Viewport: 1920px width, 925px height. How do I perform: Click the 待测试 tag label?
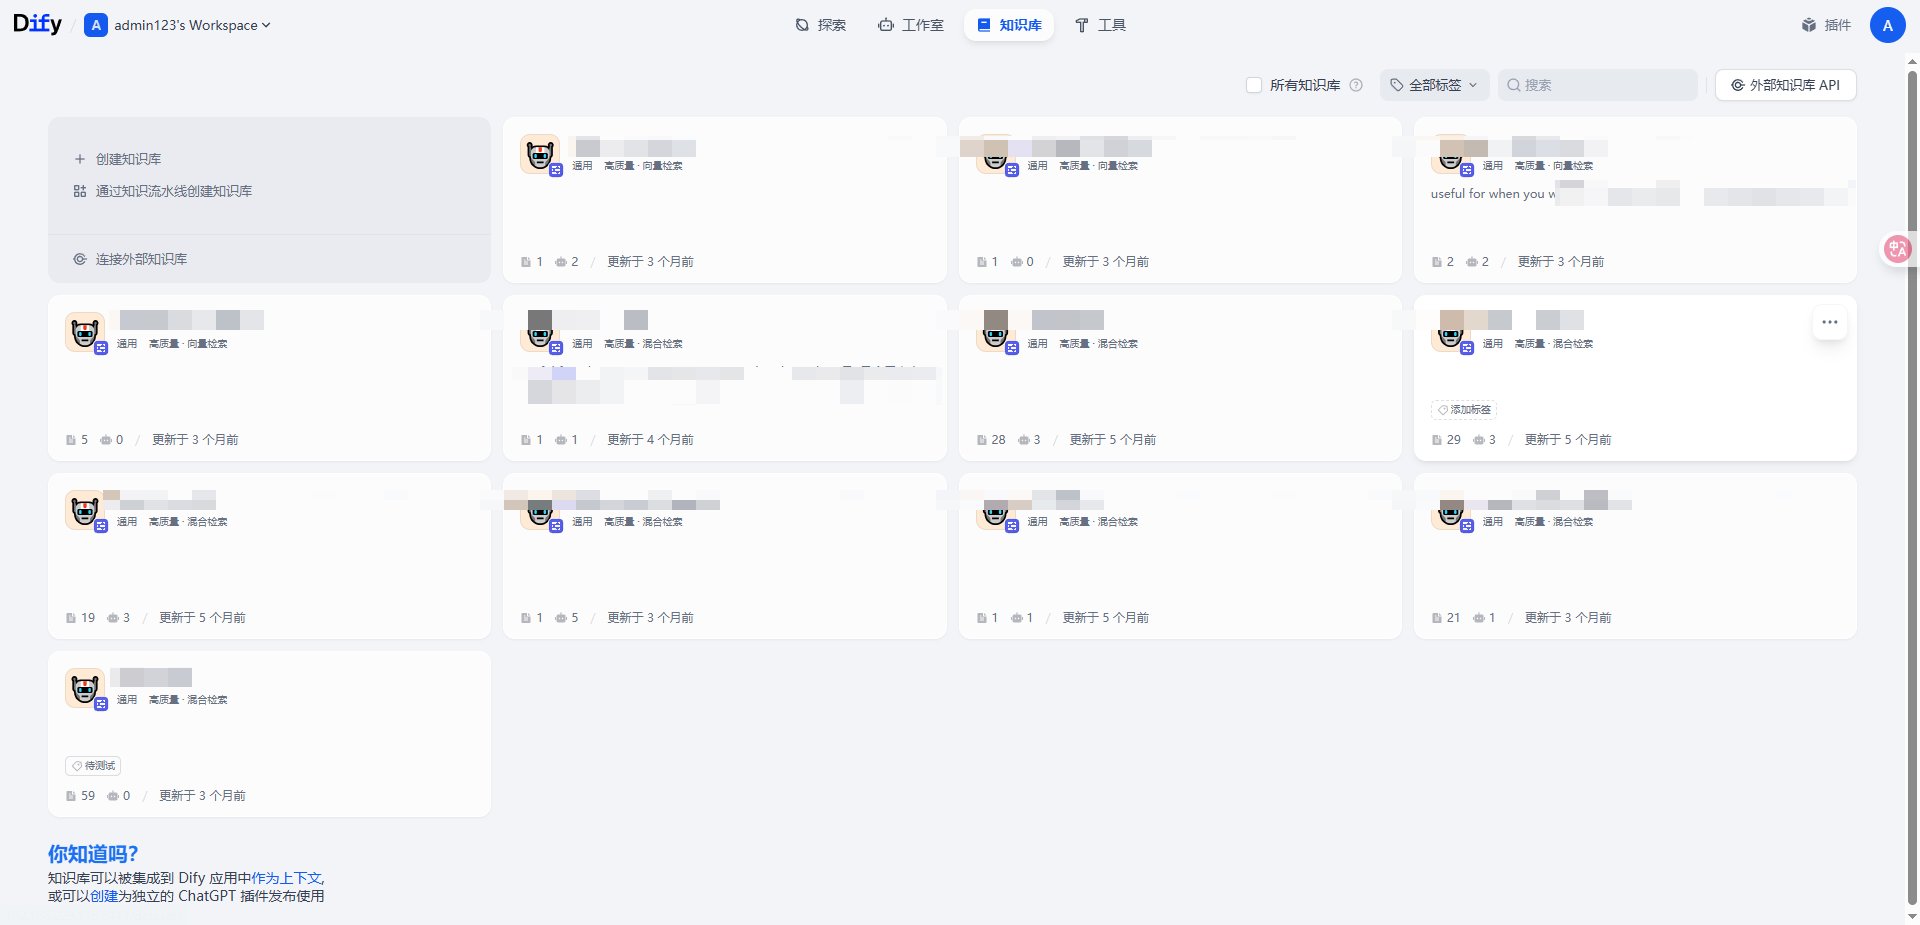tap(93, 766)
